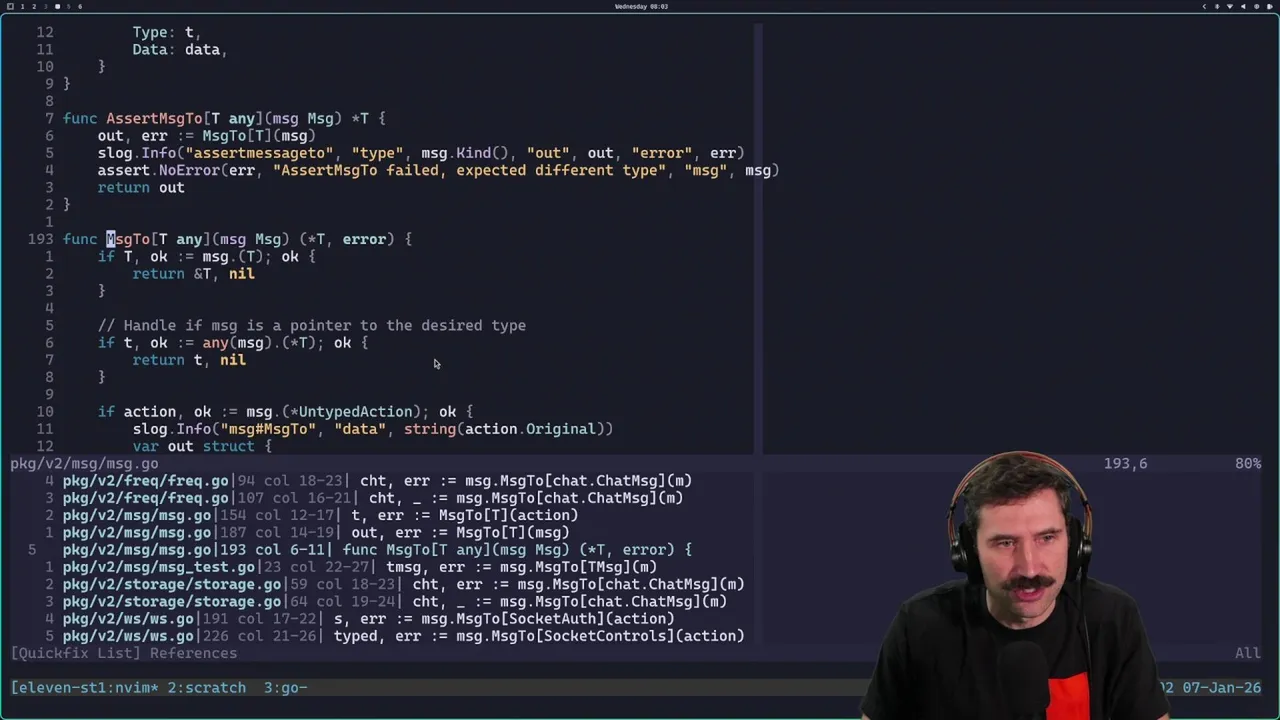Expand the tray chevron in the top bar

(x=1204, y=6)
